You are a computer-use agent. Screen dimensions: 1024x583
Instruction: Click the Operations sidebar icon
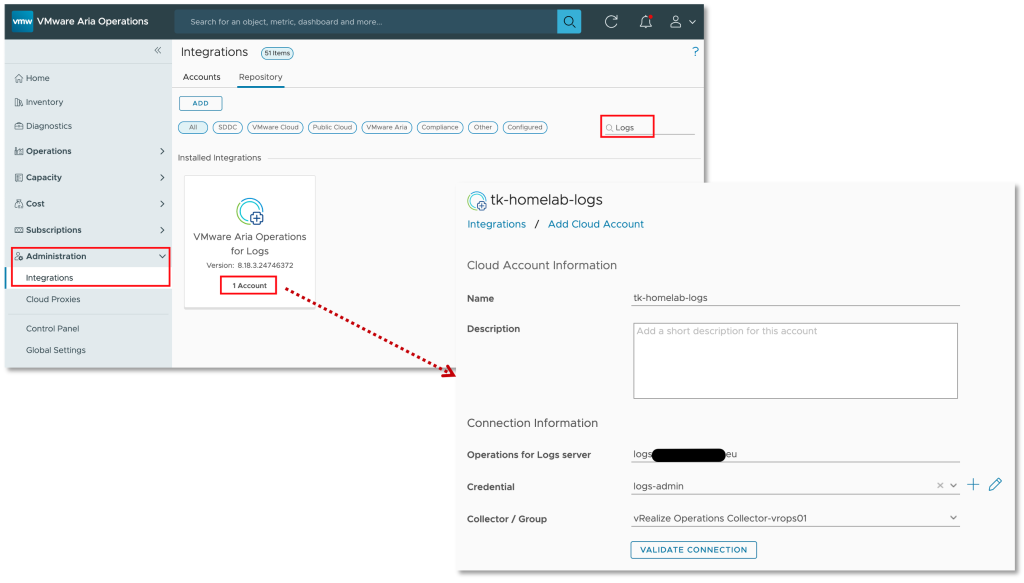coord(18,151)
